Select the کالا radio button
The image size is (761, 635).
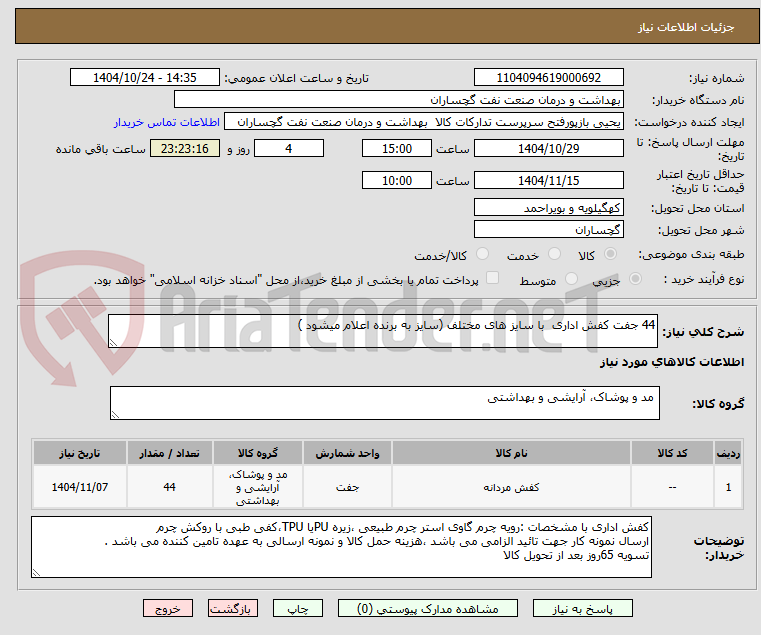pos(611,254)
